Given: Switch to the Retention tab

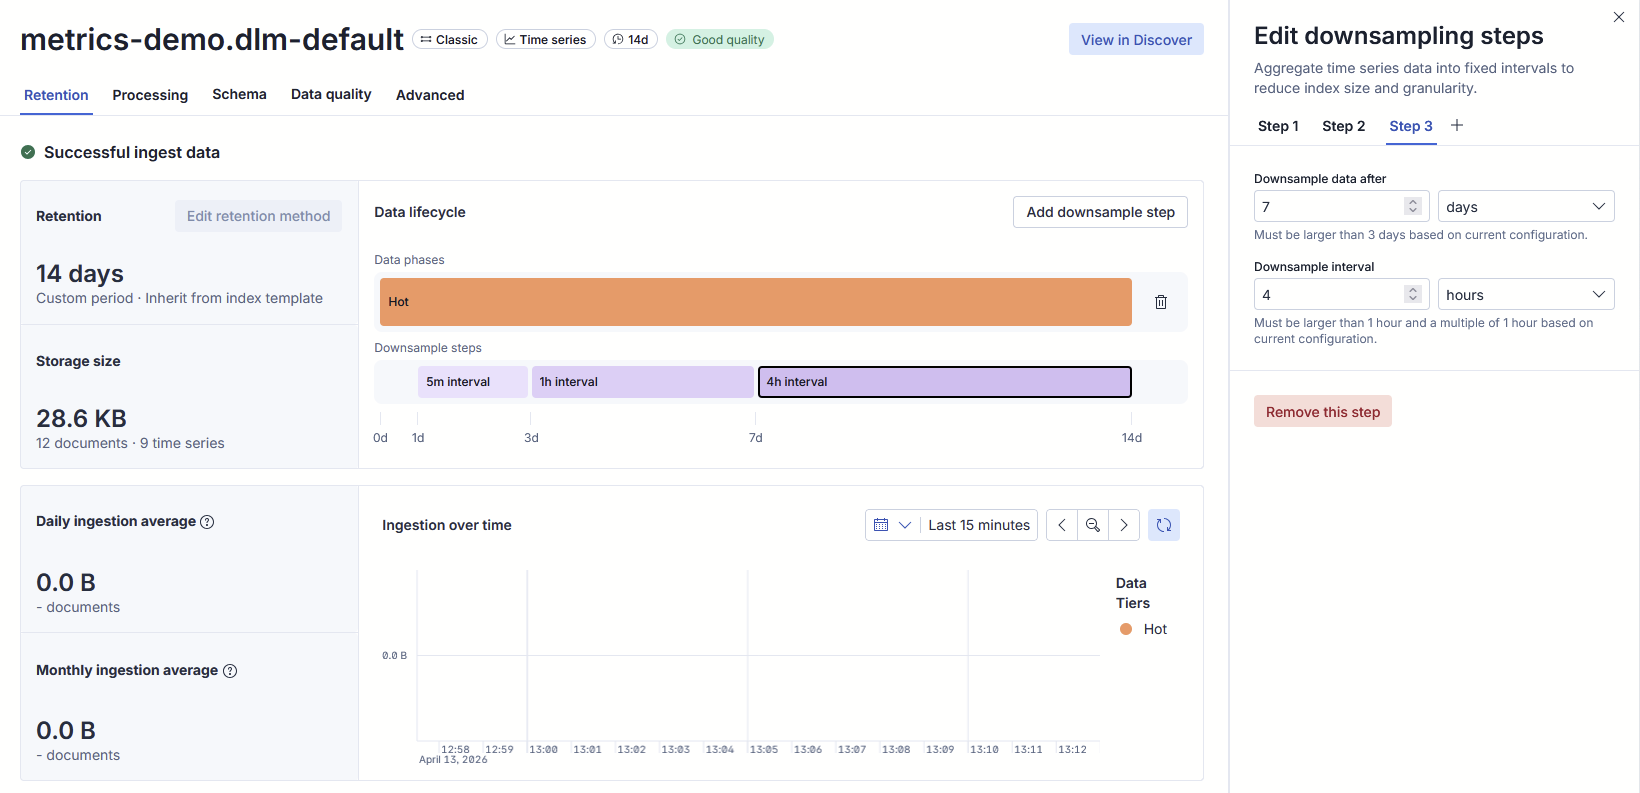Looking at the screenshot, I should (x=56, y=95).
